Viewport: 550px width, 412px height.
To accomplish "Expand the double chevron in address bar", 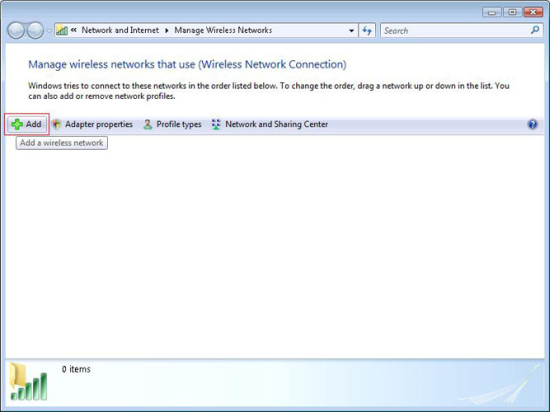I will pos(74,30).
